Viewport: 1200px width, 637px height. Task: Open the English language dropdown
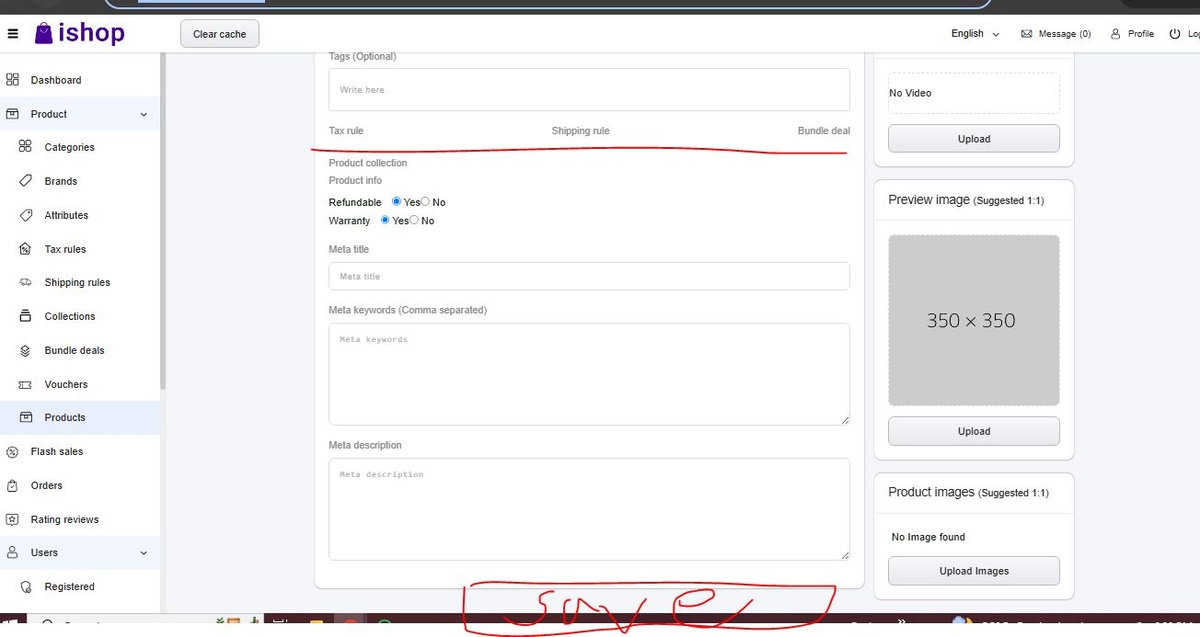[974, 34]
